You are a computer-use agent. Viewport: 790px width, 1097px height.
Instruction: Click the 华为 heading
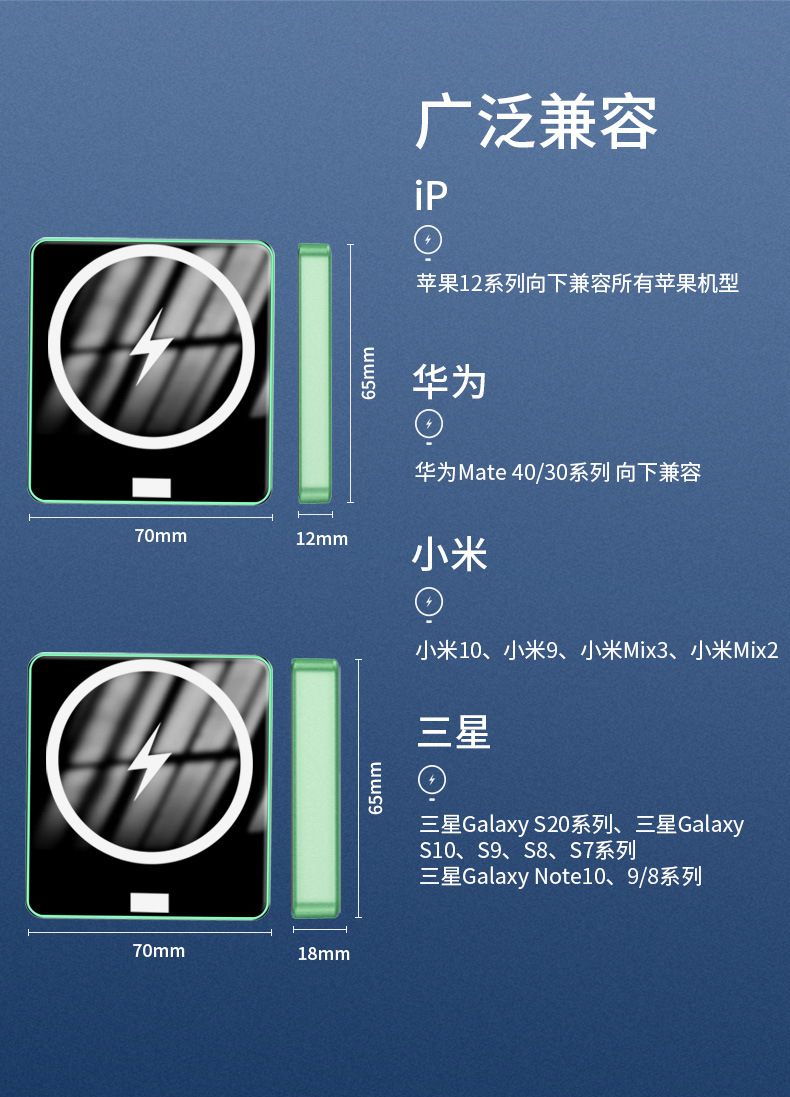(x=449, y=381)
